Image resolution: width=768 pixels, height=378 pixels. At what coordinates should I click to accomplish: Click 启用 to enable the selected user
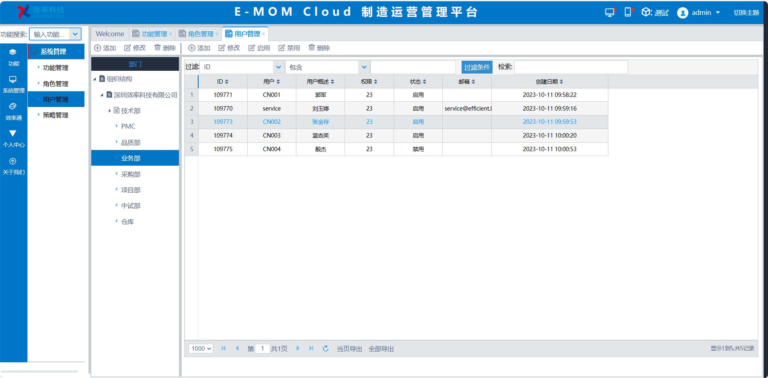coord(259,48)
